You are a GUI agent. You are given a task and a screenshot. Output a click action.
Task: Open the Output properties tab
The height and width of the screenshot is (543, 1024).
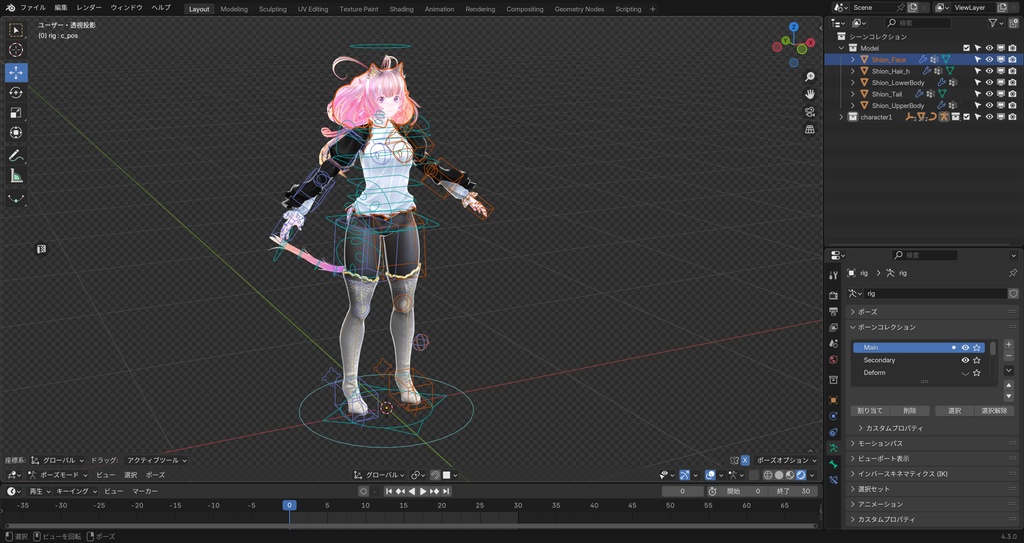point(833,312)
